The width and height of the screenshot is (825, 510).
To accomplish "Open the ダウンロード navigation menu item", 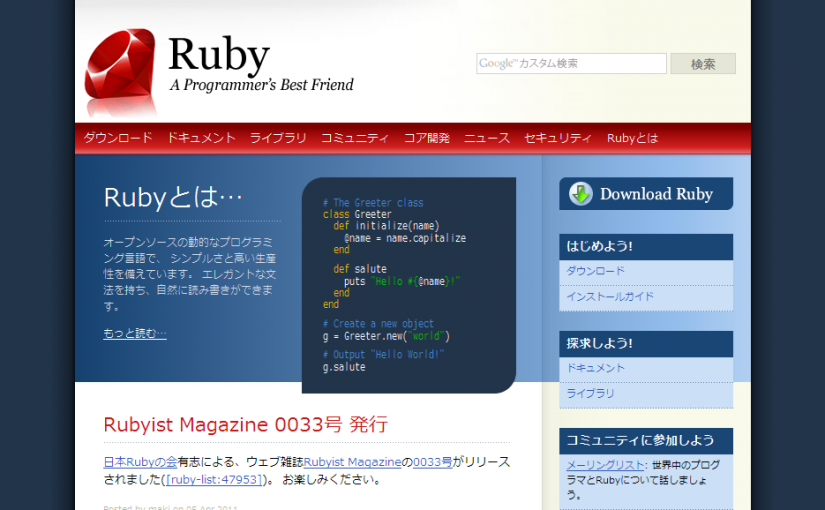I will coord(118,138).
